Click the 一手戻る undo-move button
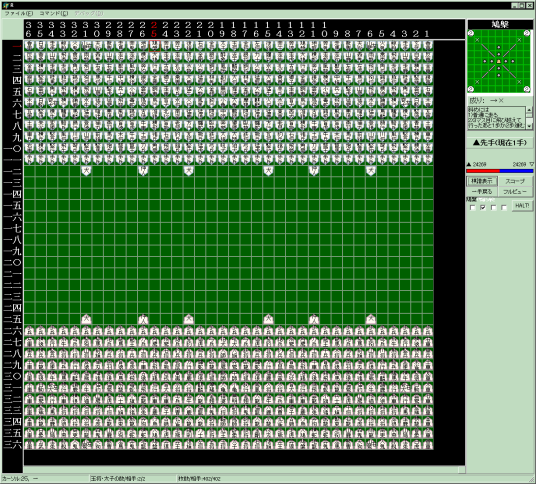The width and height of the screenshot is (536, 484). 482,192
